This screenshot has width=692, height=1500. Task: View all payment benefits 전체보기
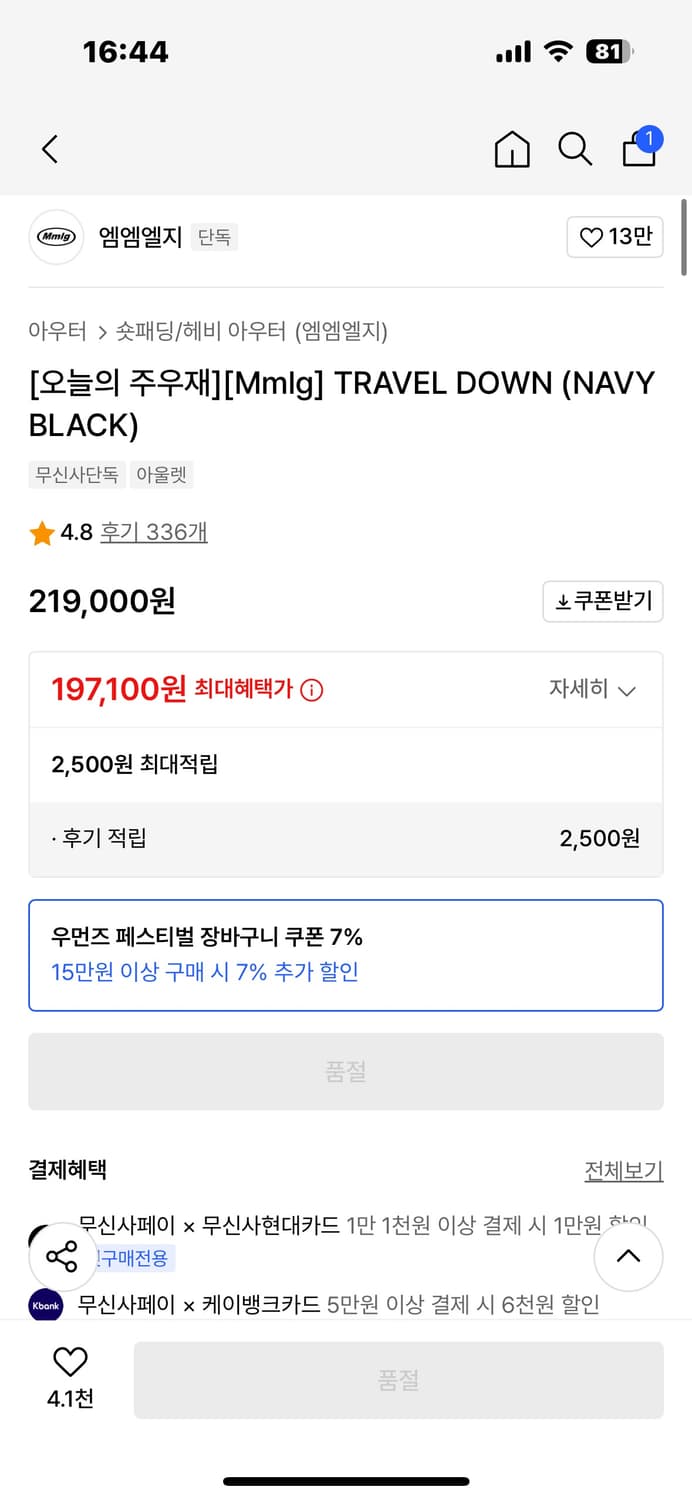click(623, 1170)
